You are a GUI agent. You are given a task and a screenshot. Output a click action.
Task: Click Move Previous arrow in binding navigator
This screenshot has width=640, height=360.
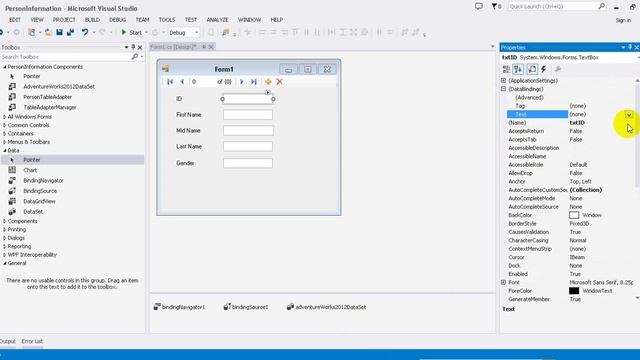[182, 82]
